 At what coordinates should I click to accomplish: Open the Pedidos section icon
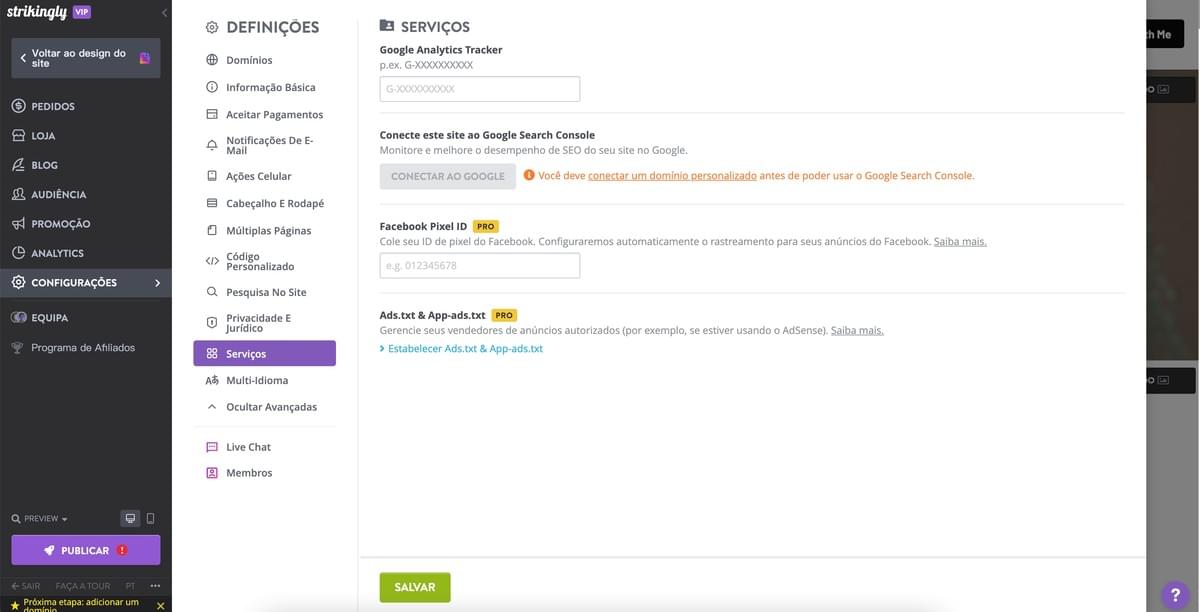pos(17,105)
